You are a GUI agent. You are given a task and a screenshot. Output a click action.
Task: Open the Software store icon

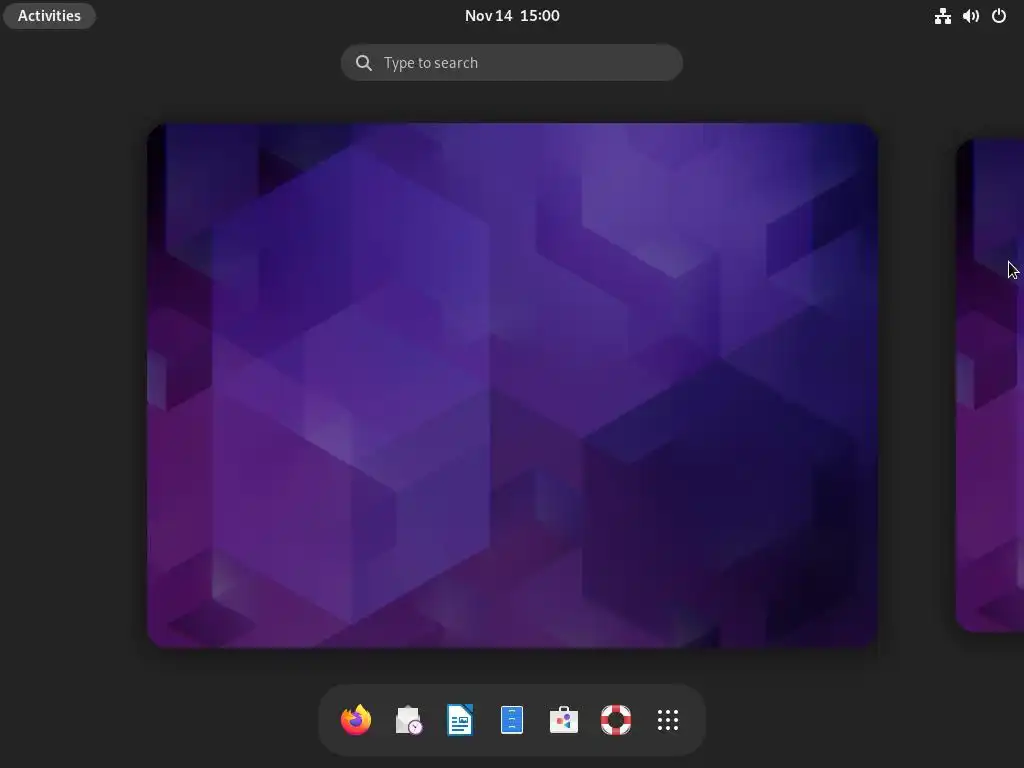pos(564,720)
